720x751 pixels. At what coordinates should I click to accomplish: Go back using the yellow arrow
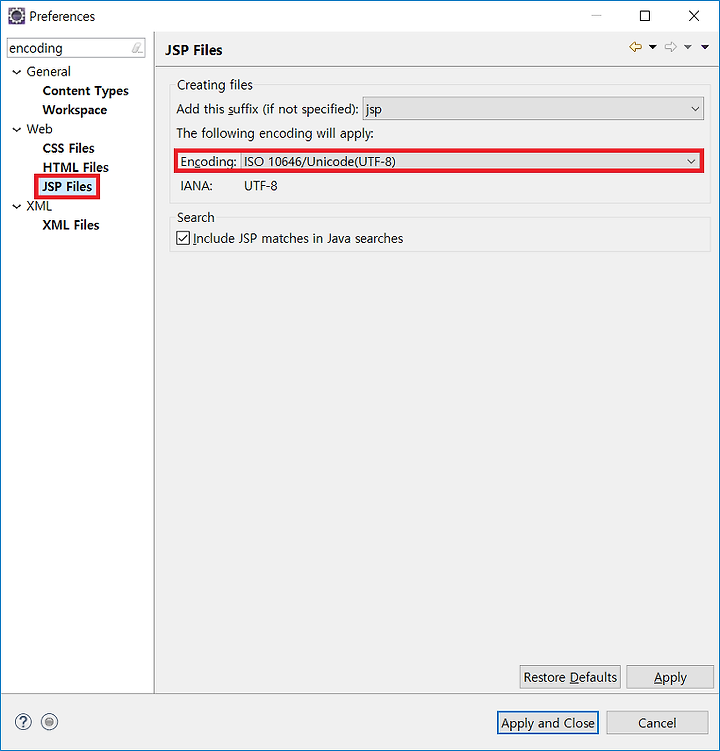(635, 47)
